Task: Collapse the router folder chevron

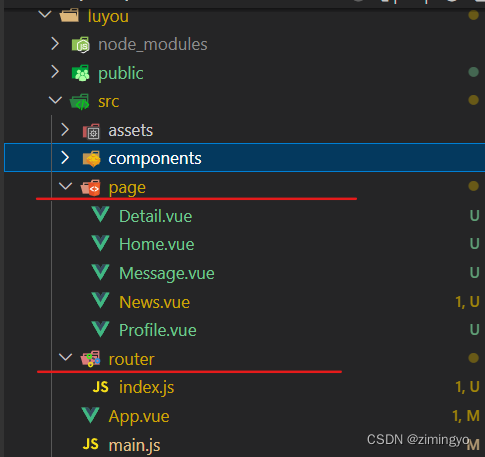Action: pos(65,357)
